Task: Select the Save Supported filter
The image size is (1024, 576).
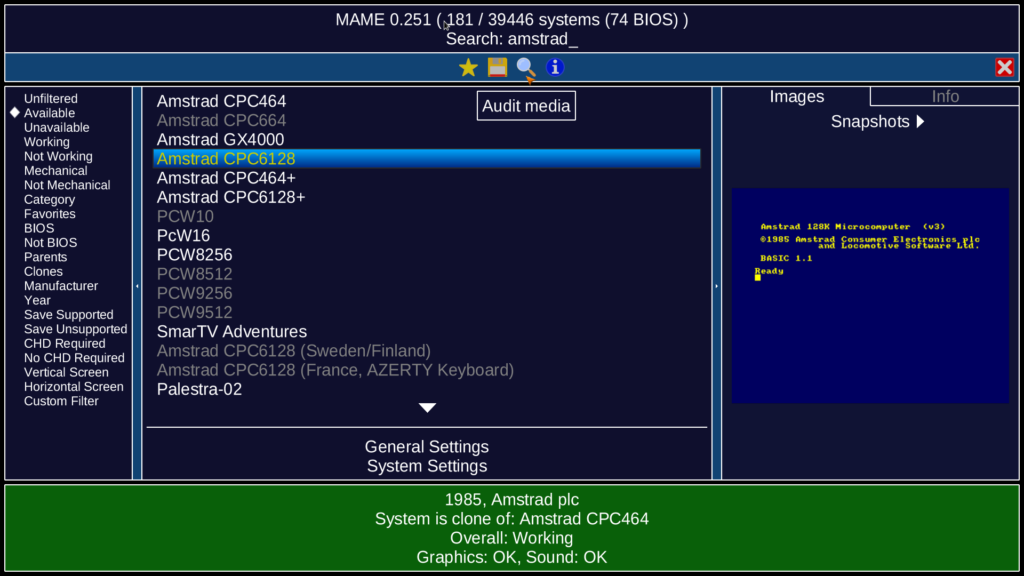Action: (x=69, y=314)
